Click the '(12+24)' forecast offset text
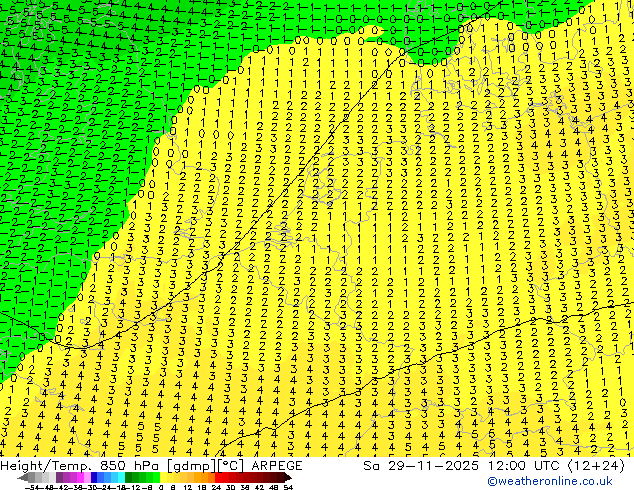 (596, 466)
